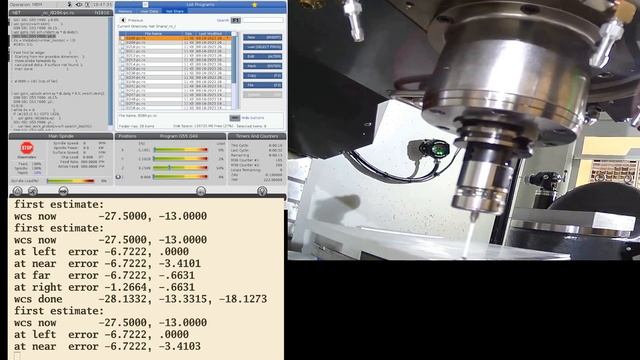The height and width of the screenshot is (360, 640).
Task: Sort the list by the File Name column header
Action: [153, 33]
